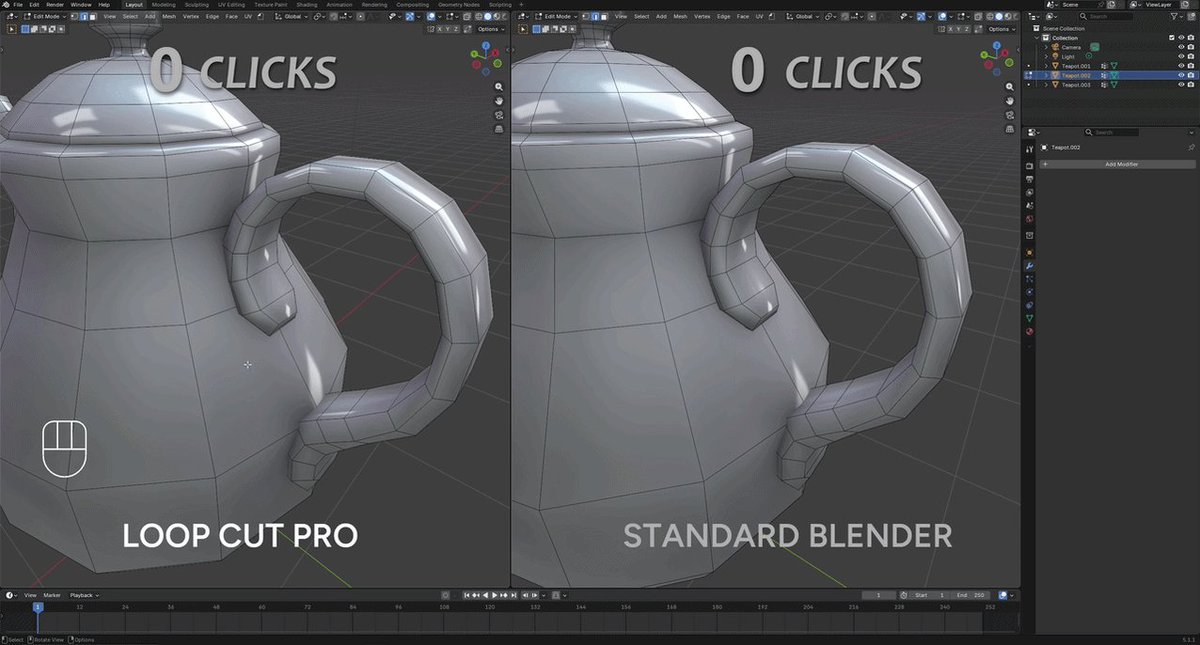The width and height of the screenshot is (1200, 645).
Task: Click the zoom magnifier icon in left viewport
Action: (499, 87)
